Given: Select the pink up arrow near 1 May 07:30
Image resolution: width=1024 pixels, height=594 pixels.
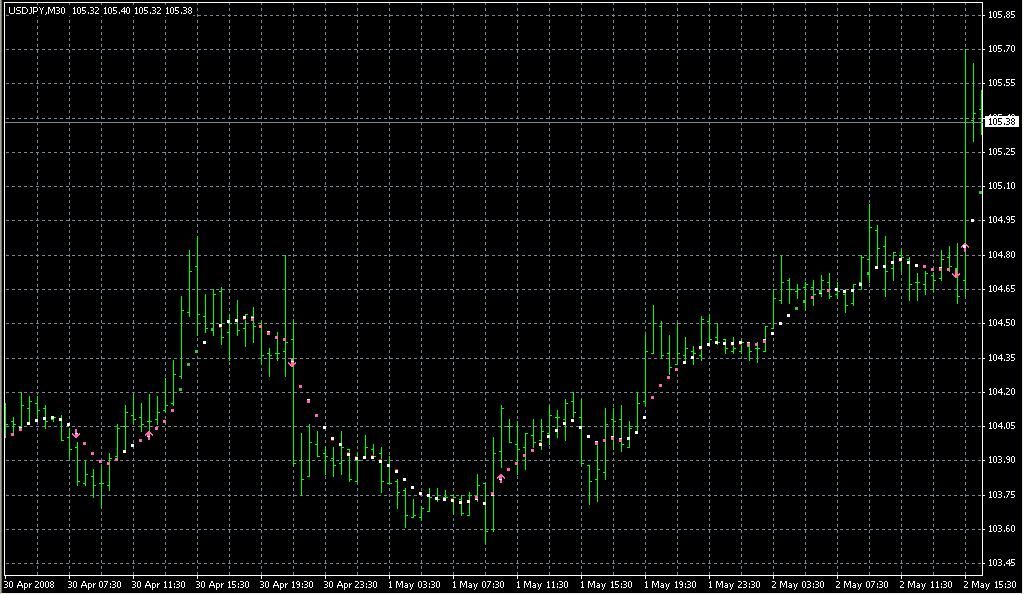Looking at the screenshot, I should [x=501, y=478].
